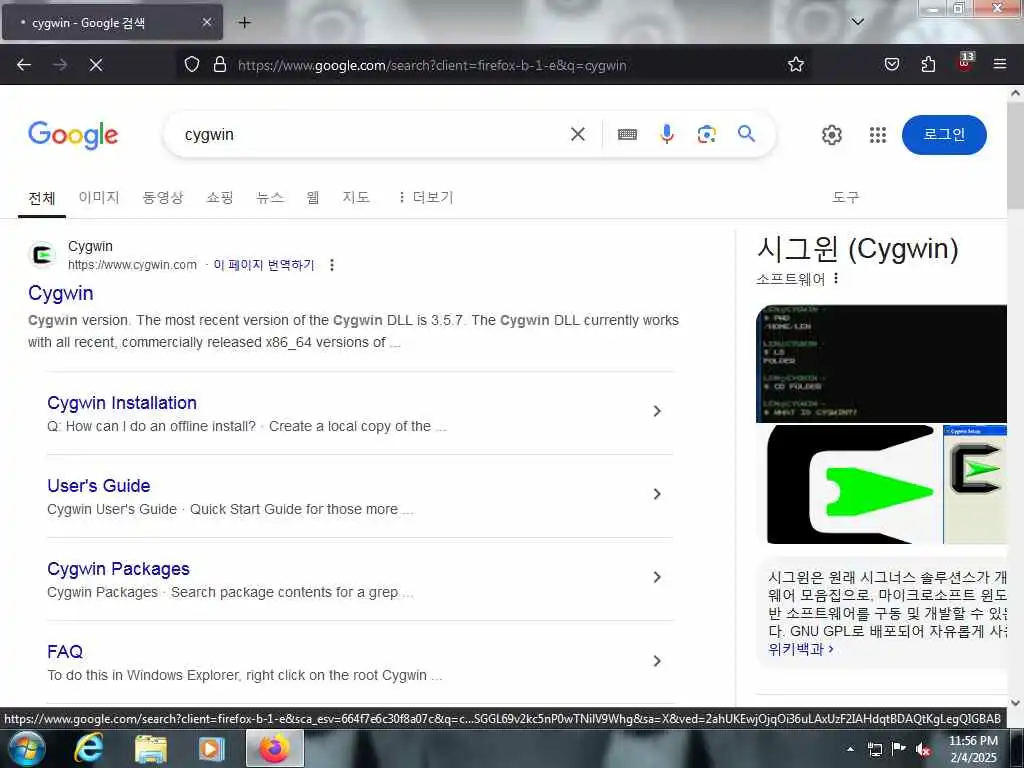Open Windows Explorer folder in taskbar
The height and width of the screenshot is (768, 1024).
[151, 749]
